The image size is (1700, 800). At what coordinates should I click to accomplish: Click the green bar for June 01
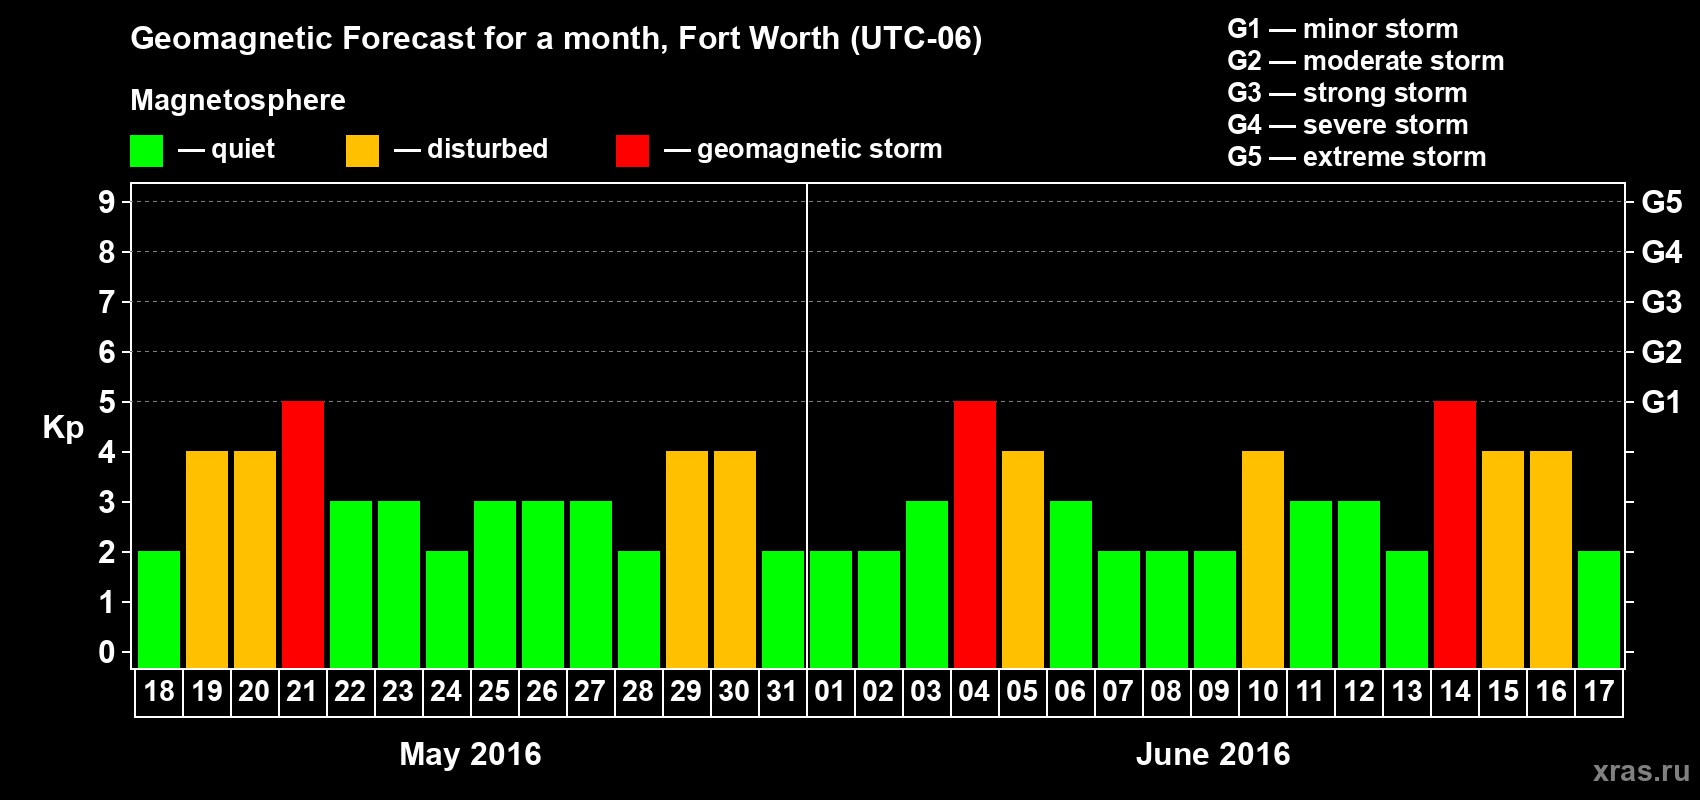(831, 609)
